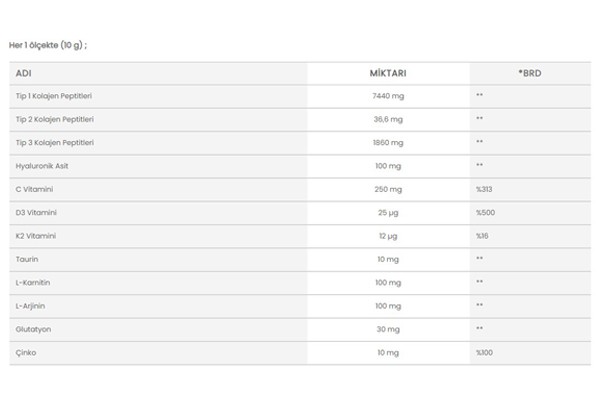Click the MİKTARI column header

coord(387,73)
